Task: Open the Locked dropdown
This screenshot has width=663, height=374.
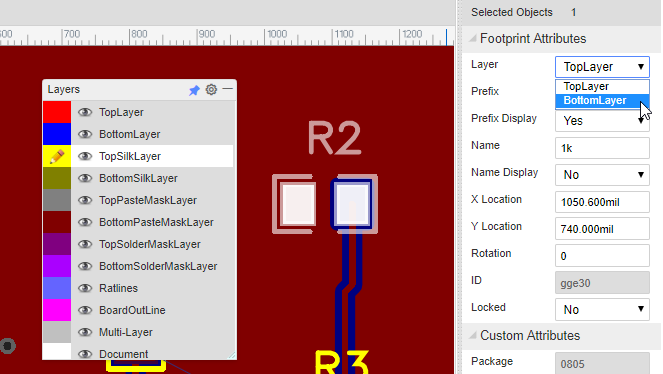Action: 602,310
